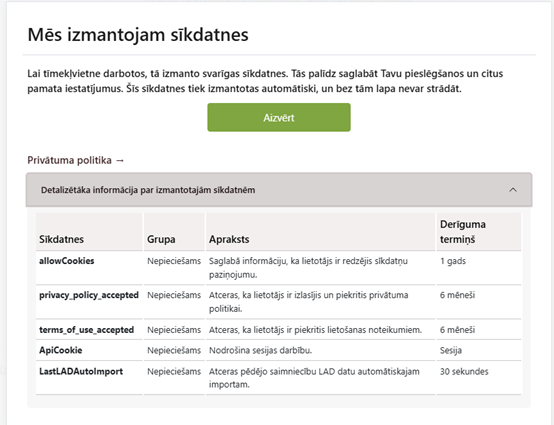Click the 1 gads validity cell

coord(453,261)
